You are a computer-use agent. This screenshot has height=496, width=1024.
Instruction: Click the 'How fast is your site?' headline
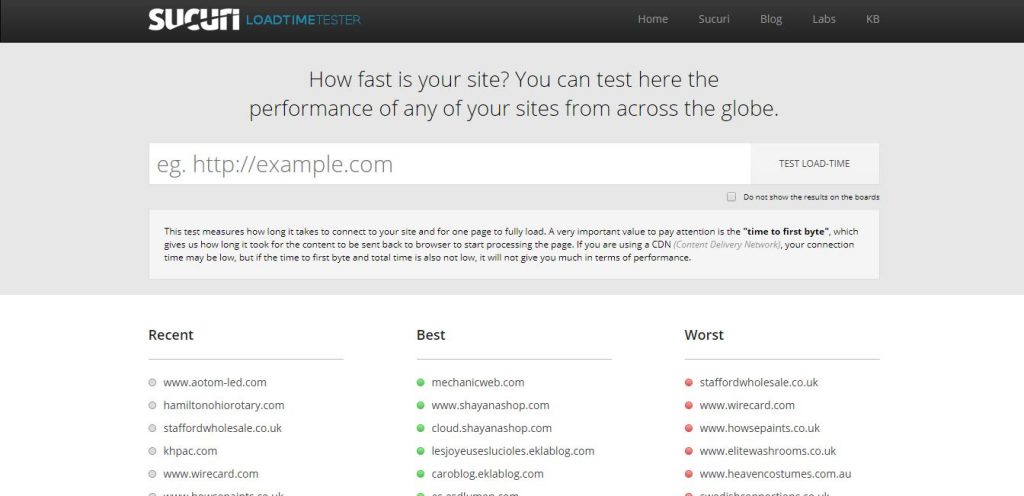point(514,94)
